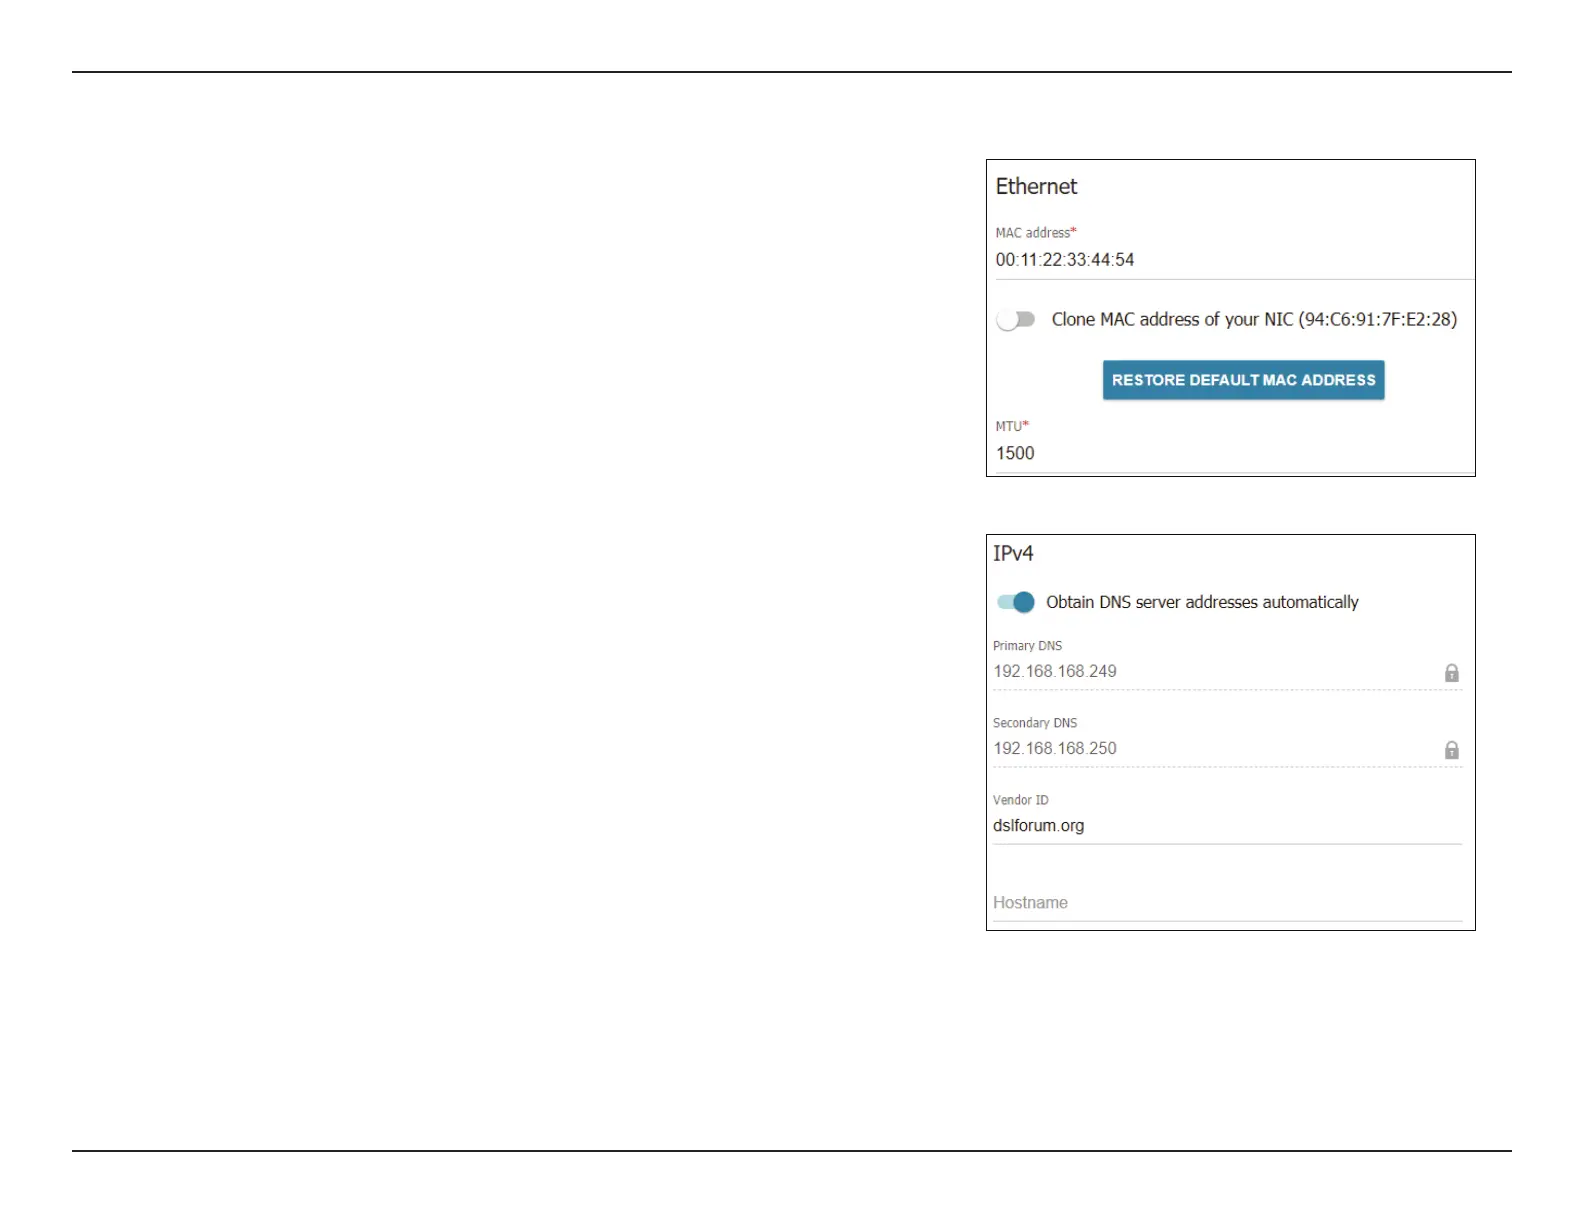Click the Clone MAC address of your NIC label
1584x1224 pixels.
[1254, 320]
